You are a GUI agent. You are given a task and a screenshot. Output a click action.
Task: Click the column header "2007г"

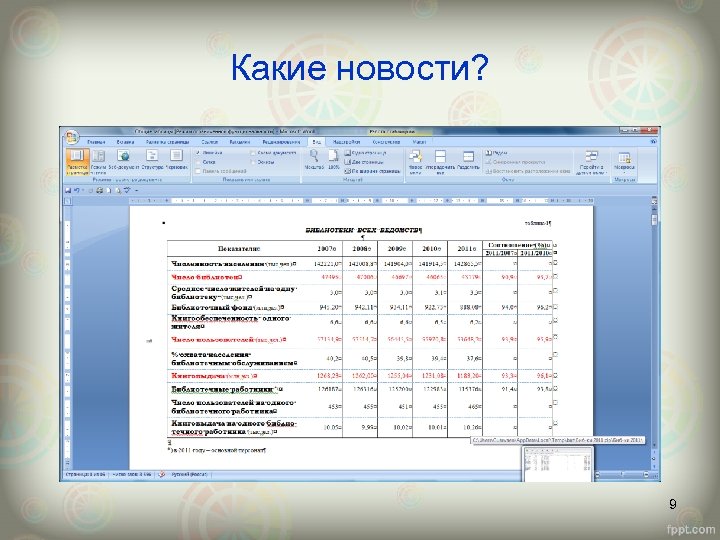point(326,249)
